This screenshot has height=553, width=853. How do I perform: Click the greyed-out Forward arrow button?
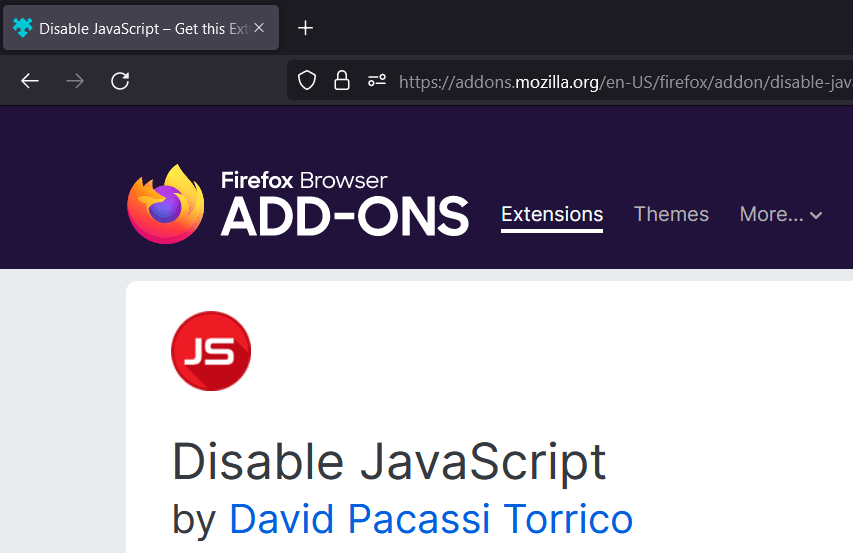click(75, 81)
